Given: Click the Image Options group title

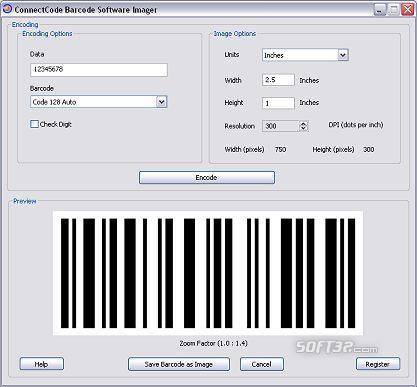Looking at the screenshot, I should point(235,34).
